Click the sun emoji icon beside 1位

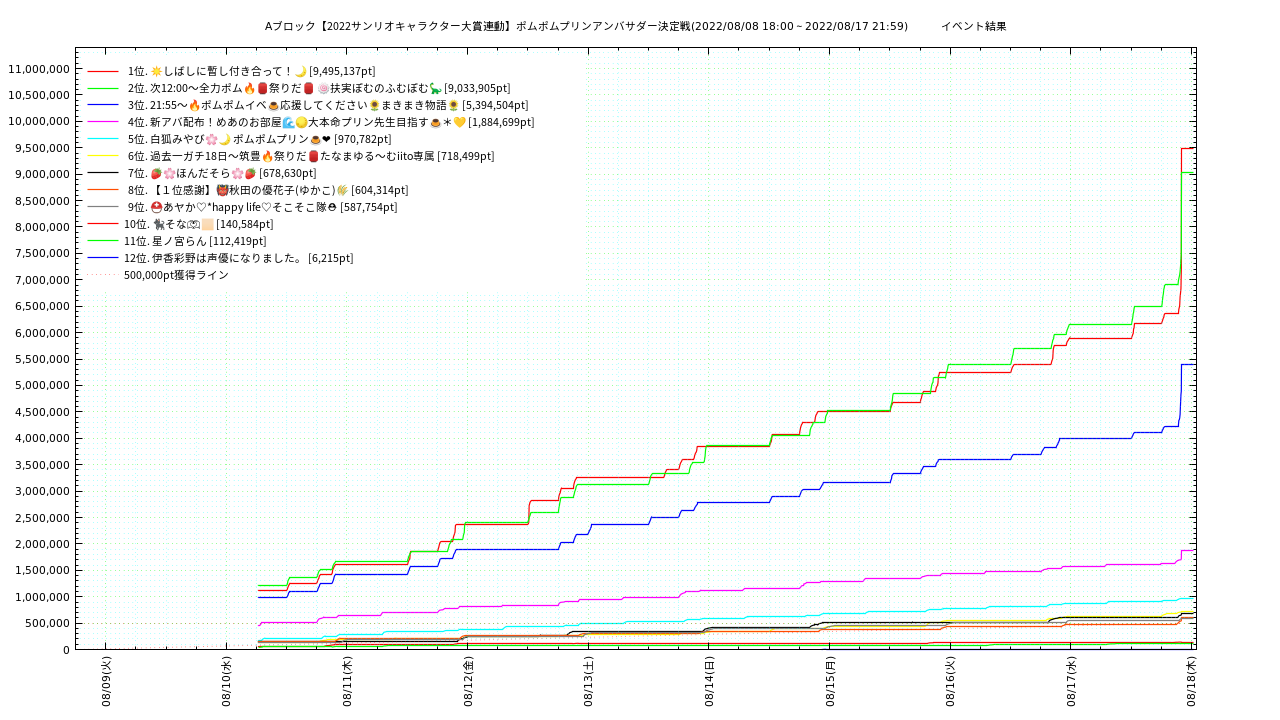point(156,72)
